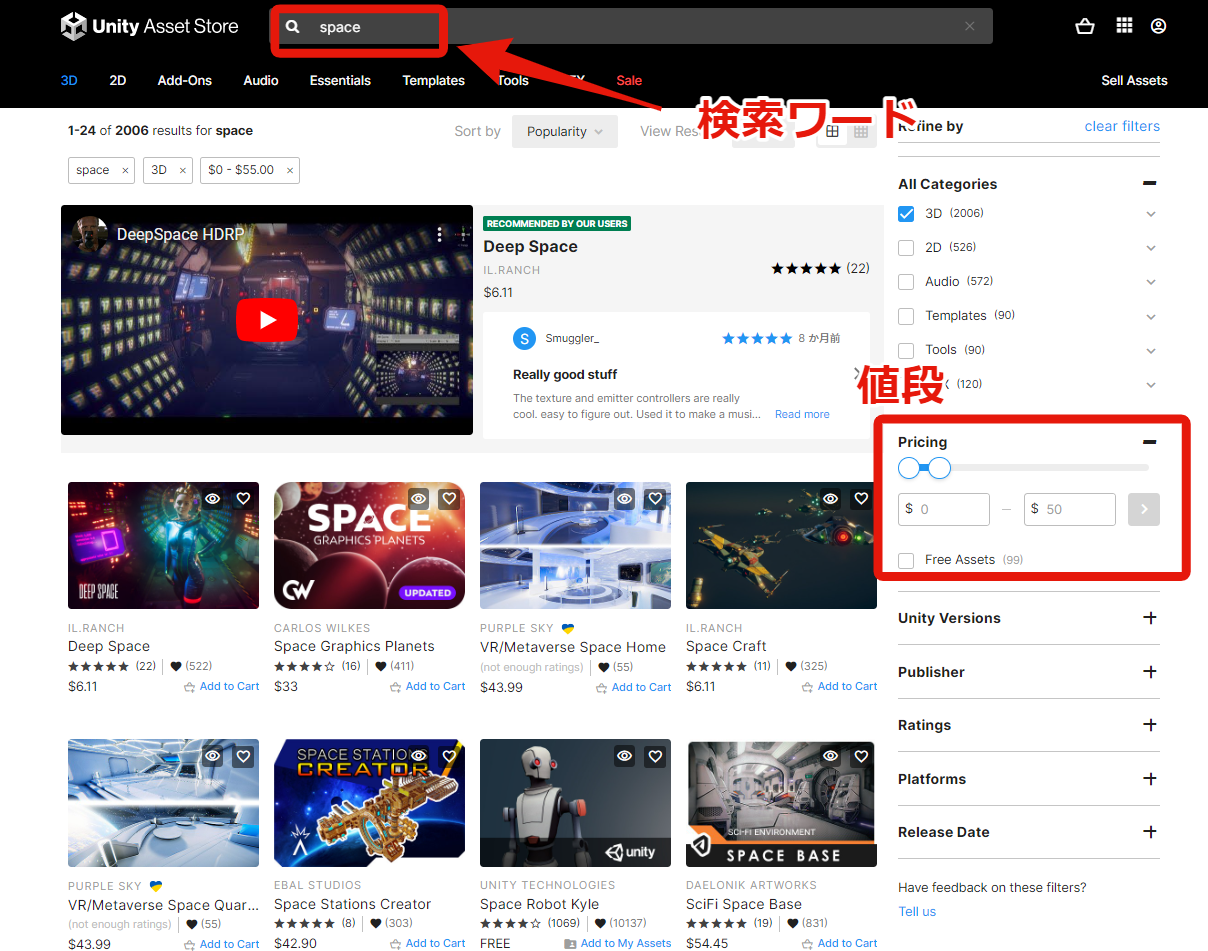Screen dimensions: 1208x951
Task: Switch to the compact grid view layout
Action: 861,131
